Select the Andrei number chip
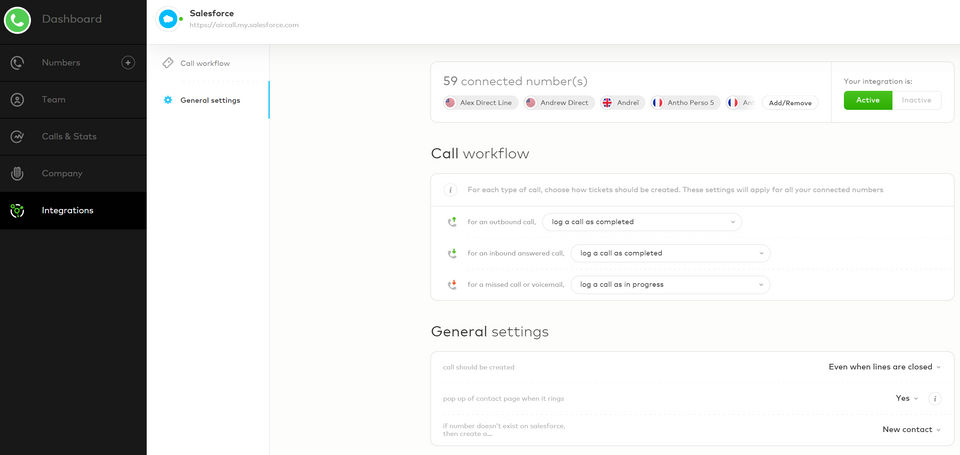 coord(622,103)
